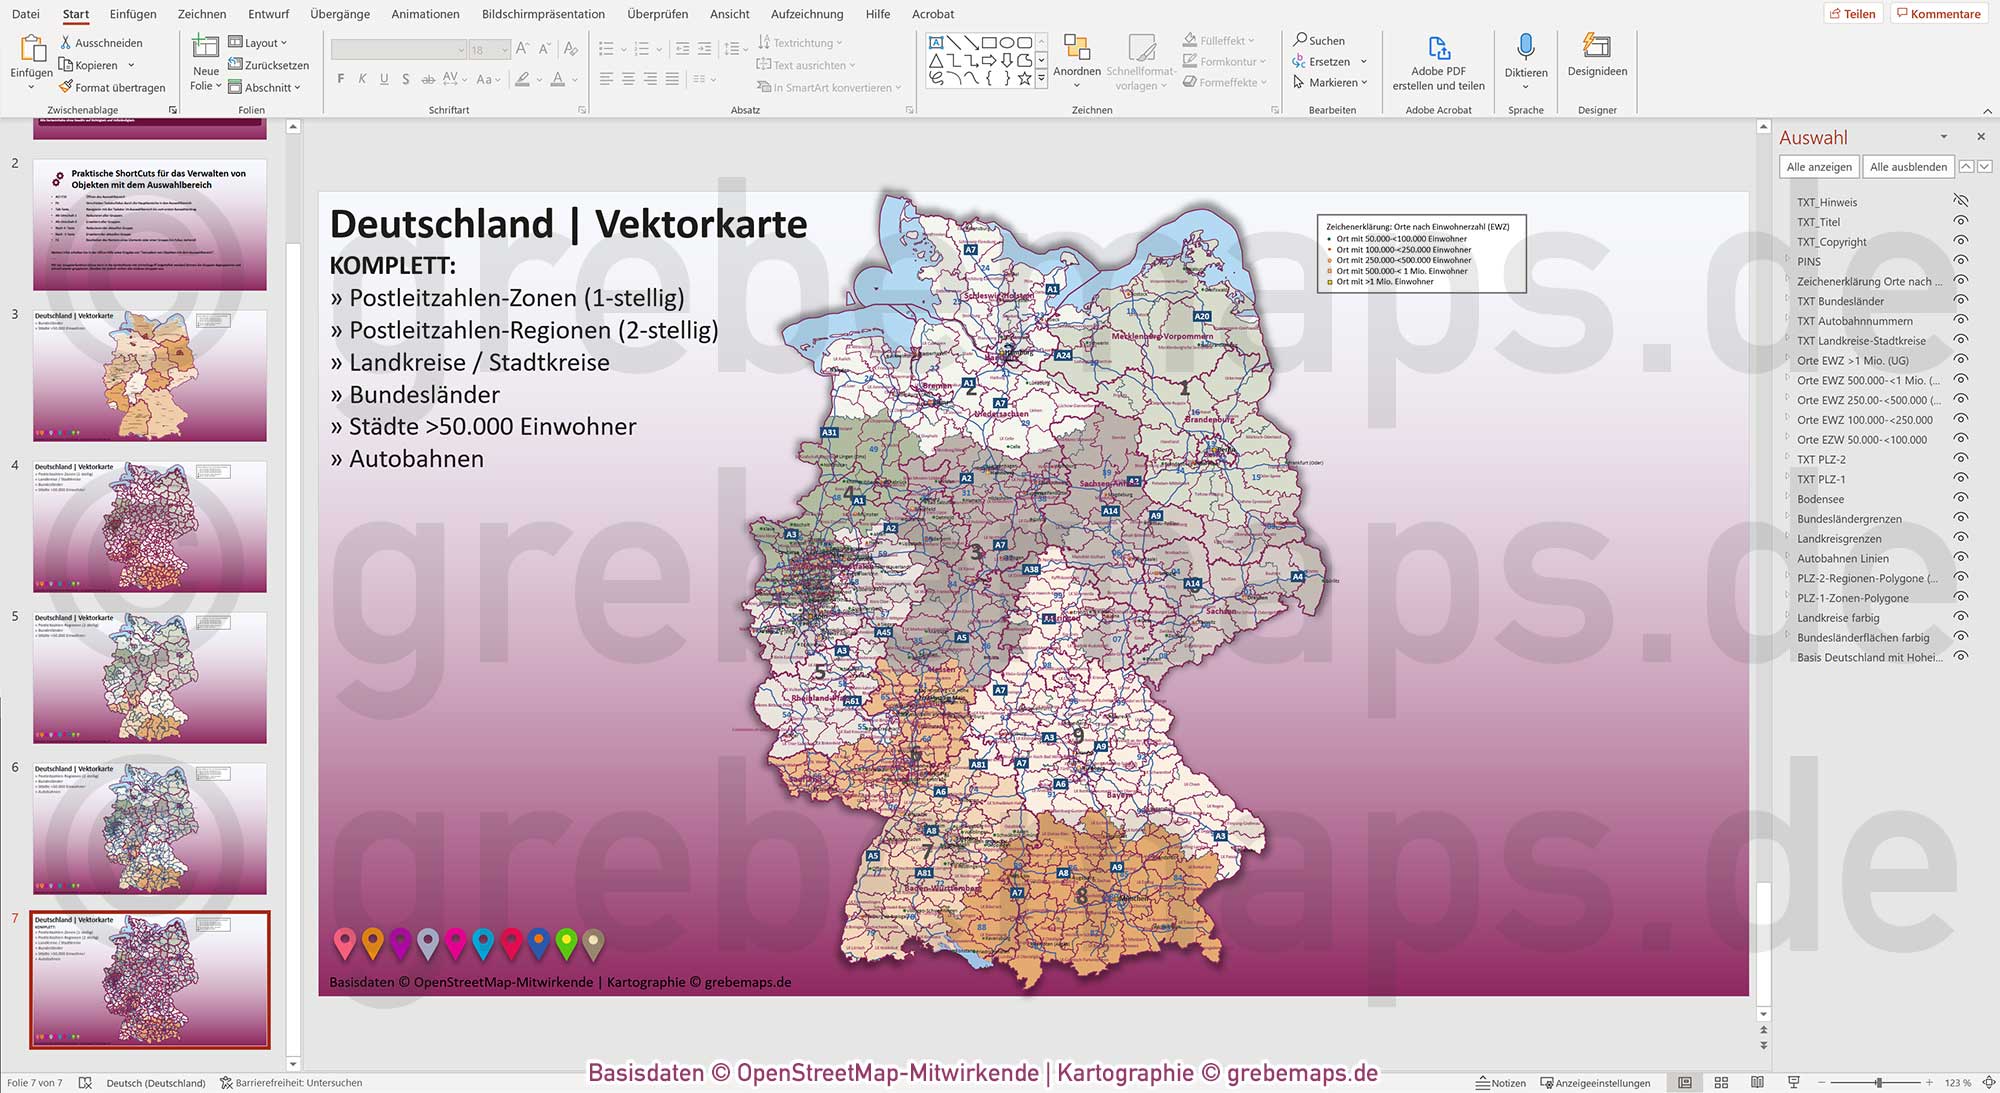This screenshot has width=2000, height=1093.
Task: Fit slide to current window icon
Action: pyautogui.click(x=1988, y=1083)
